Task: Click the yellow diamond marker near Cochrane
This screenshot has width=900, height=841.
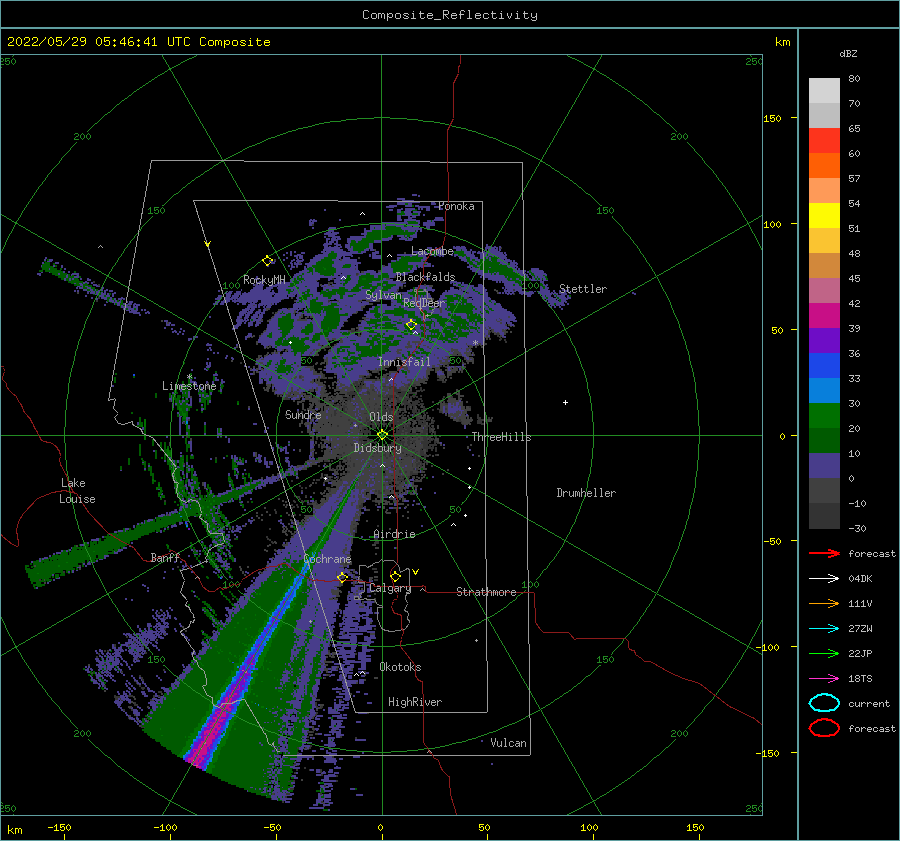Action: point(342,577)
